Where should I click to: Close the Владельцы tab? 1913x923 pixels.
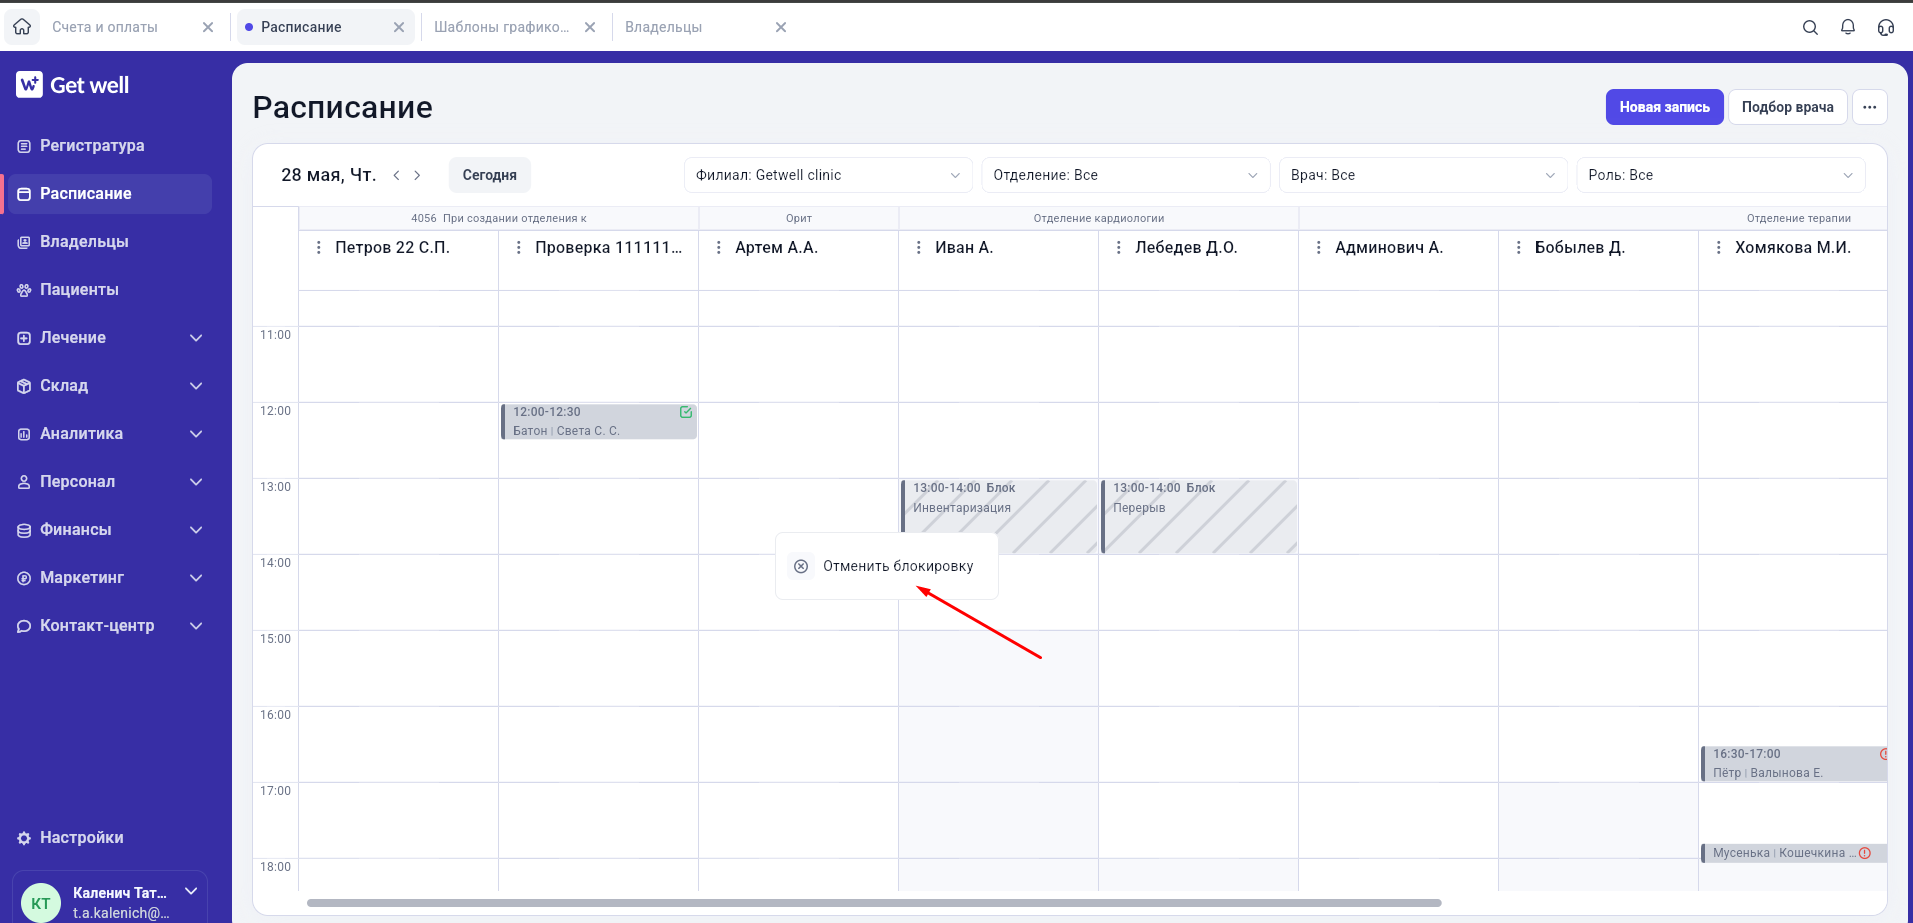781,28
